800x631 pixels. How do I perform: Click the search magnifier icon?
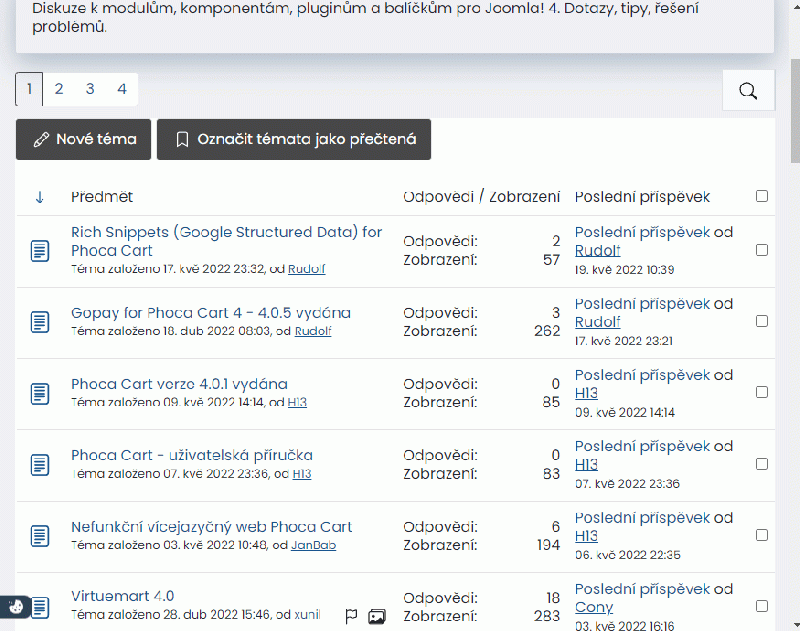(748, 91)
